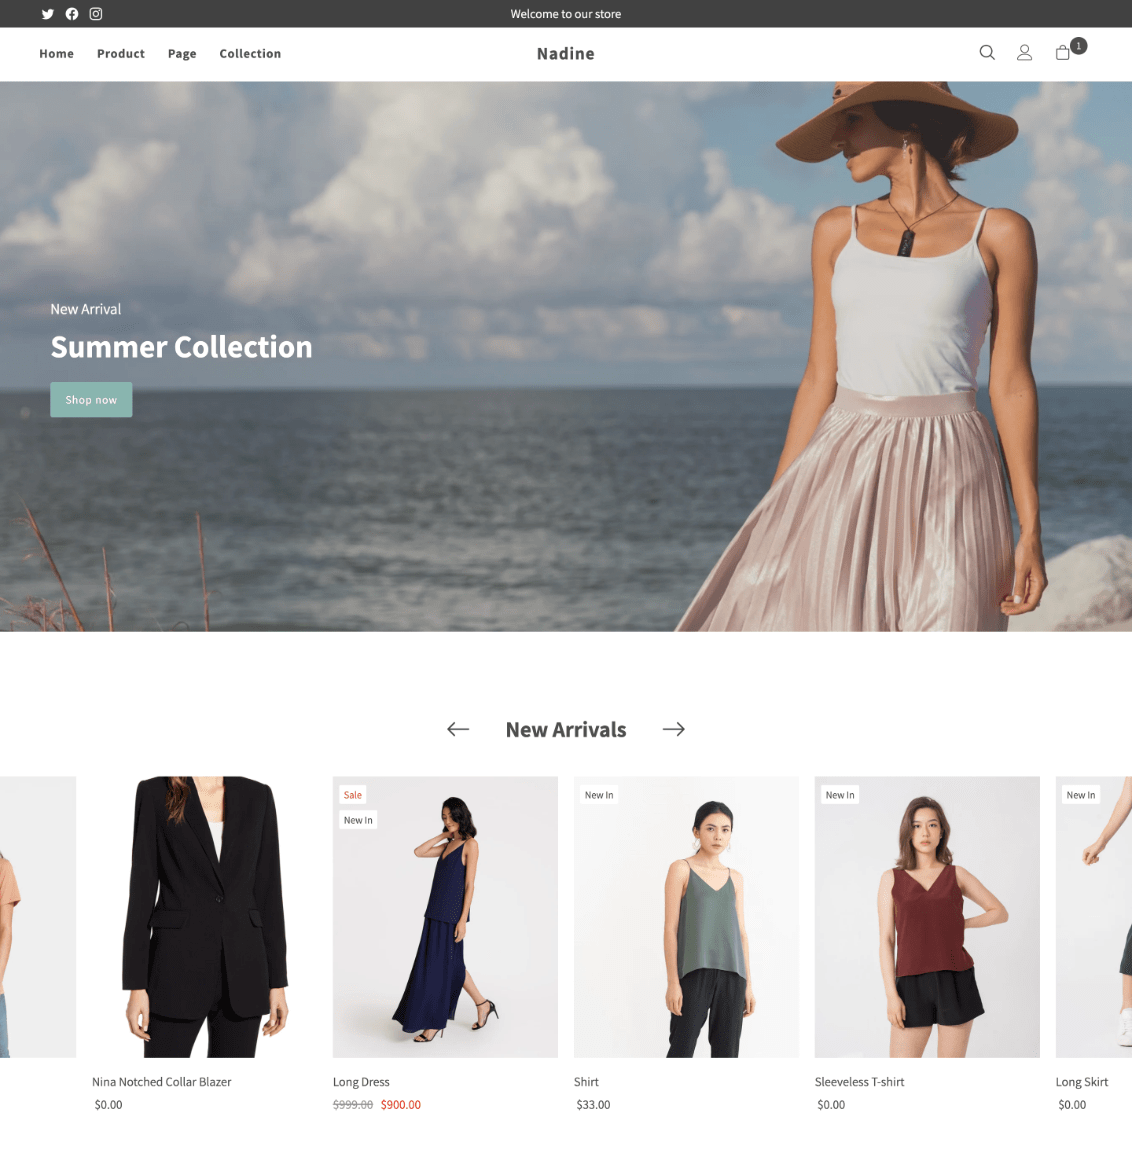Click the Nadine store logo
This screenshot has width=1132, height=1160.
coord(565,54)
